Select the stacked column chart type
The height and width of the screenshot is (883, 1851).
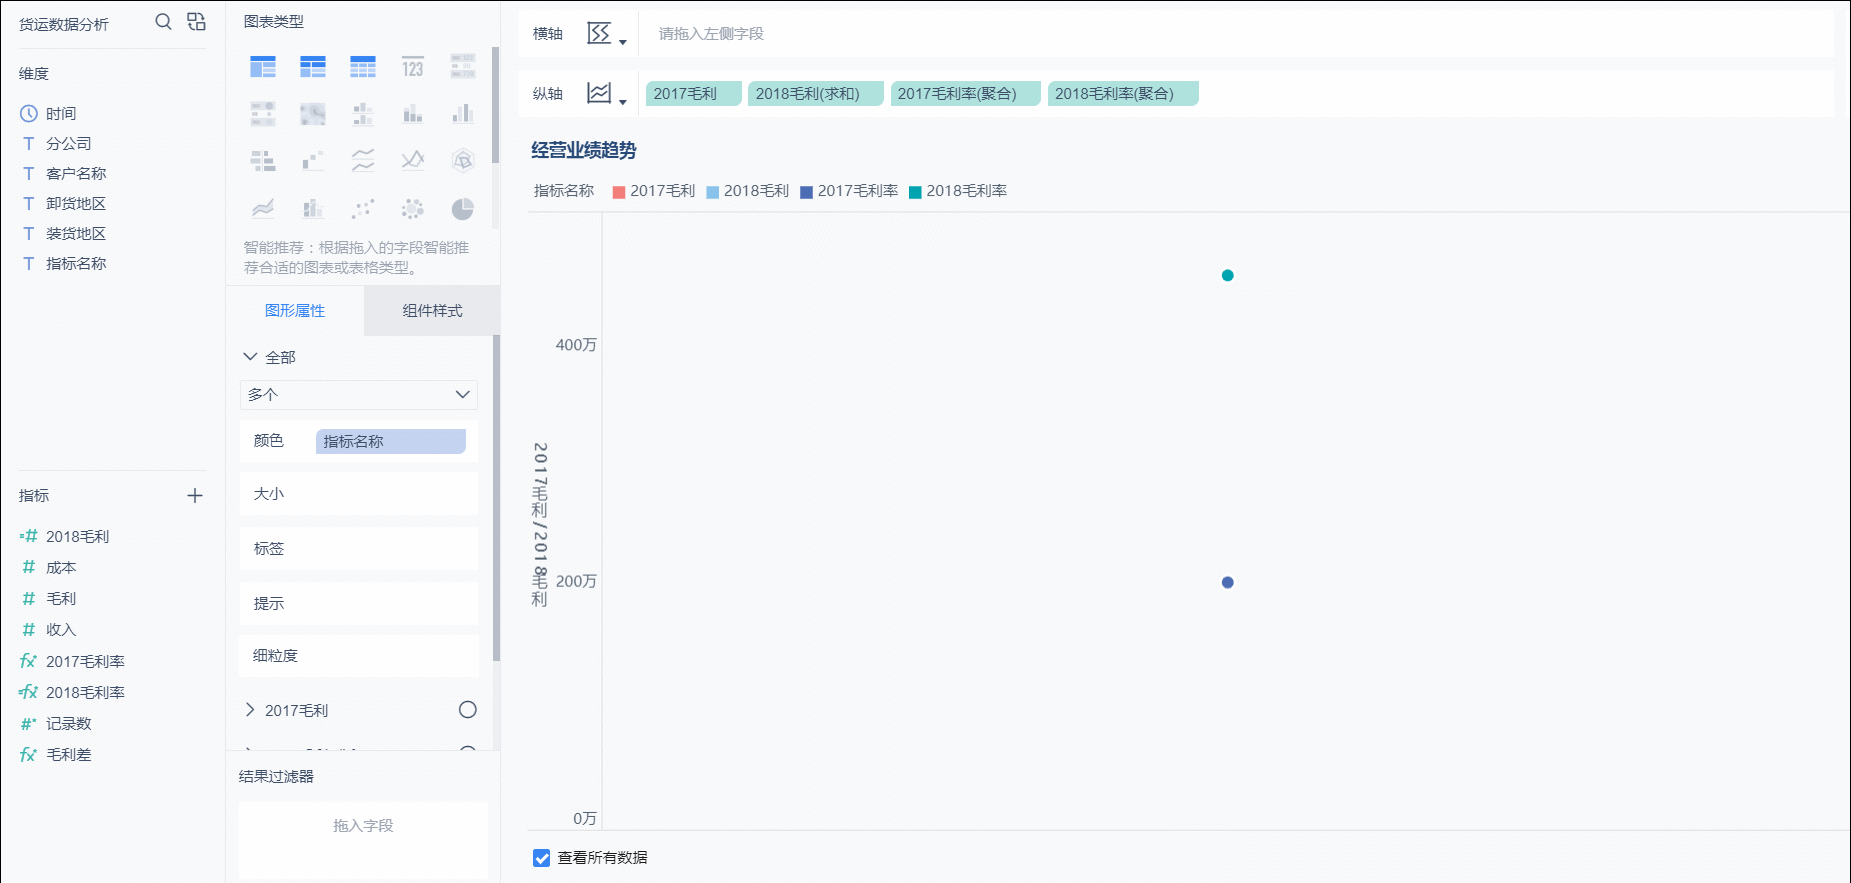(413, 114)
